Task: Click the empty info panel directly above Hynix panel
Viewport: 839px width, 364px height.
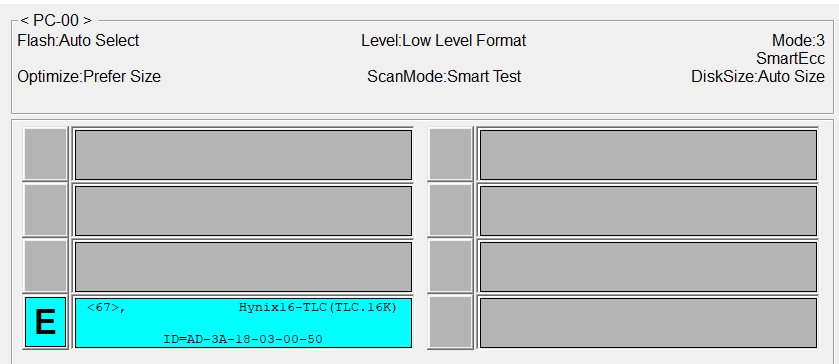Action: coord(243,267)
